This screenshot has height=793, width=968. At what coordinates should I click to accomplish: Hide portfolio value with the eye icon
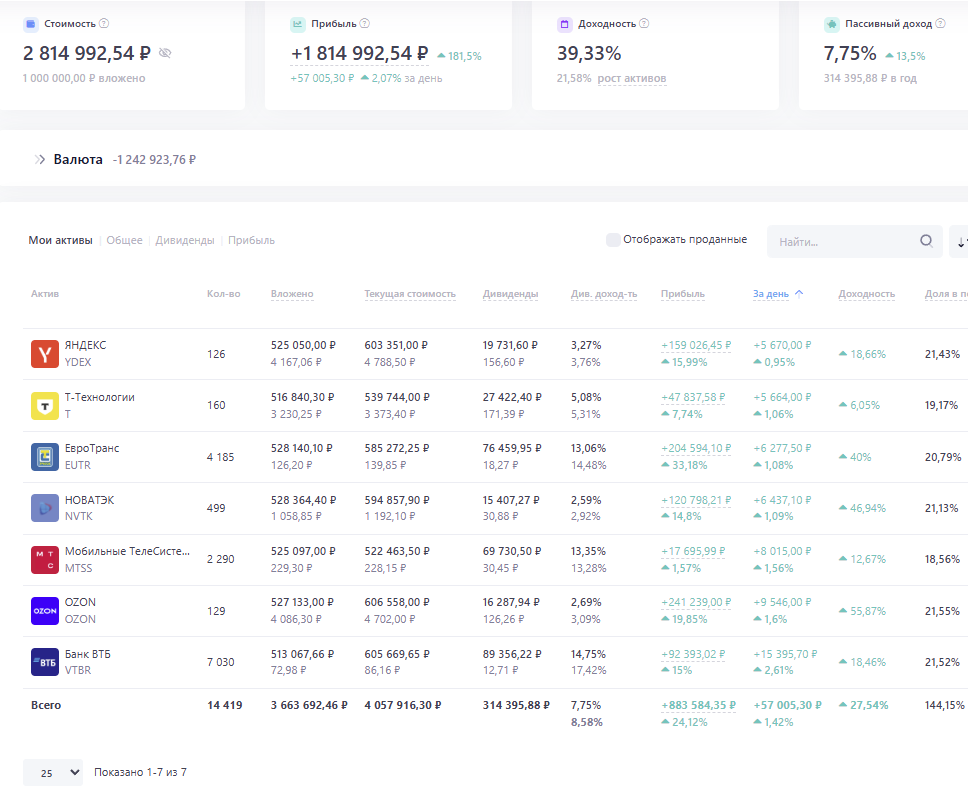point(165,53)
